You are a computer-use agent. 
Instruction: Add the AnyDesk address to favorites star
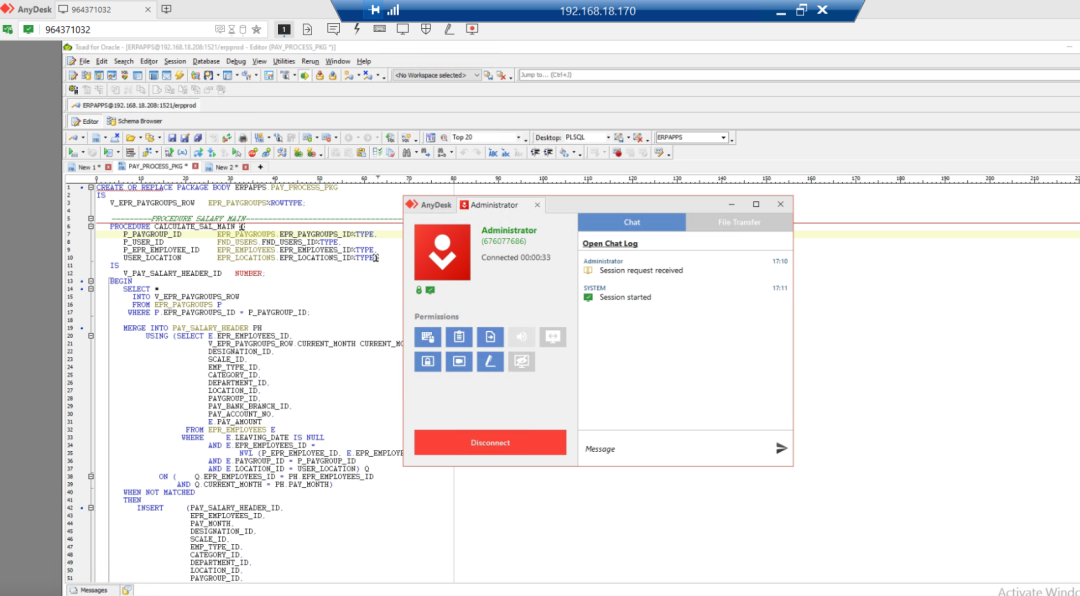pos(256,30)
